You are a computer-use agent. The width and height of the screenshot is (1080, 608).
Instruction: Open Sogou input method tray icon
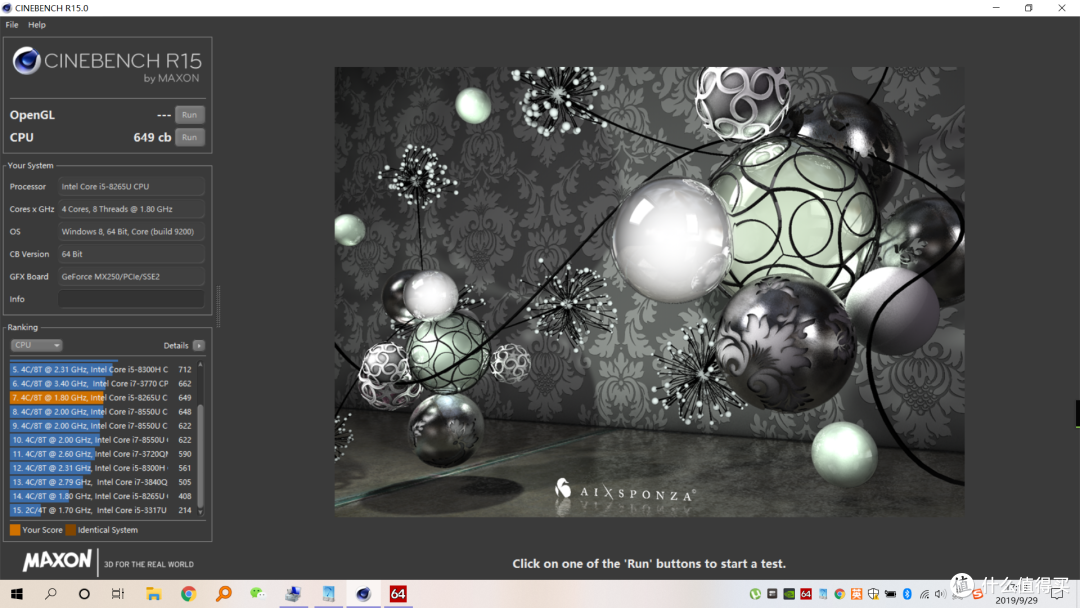pyautogui.click(x=977, y=594)
